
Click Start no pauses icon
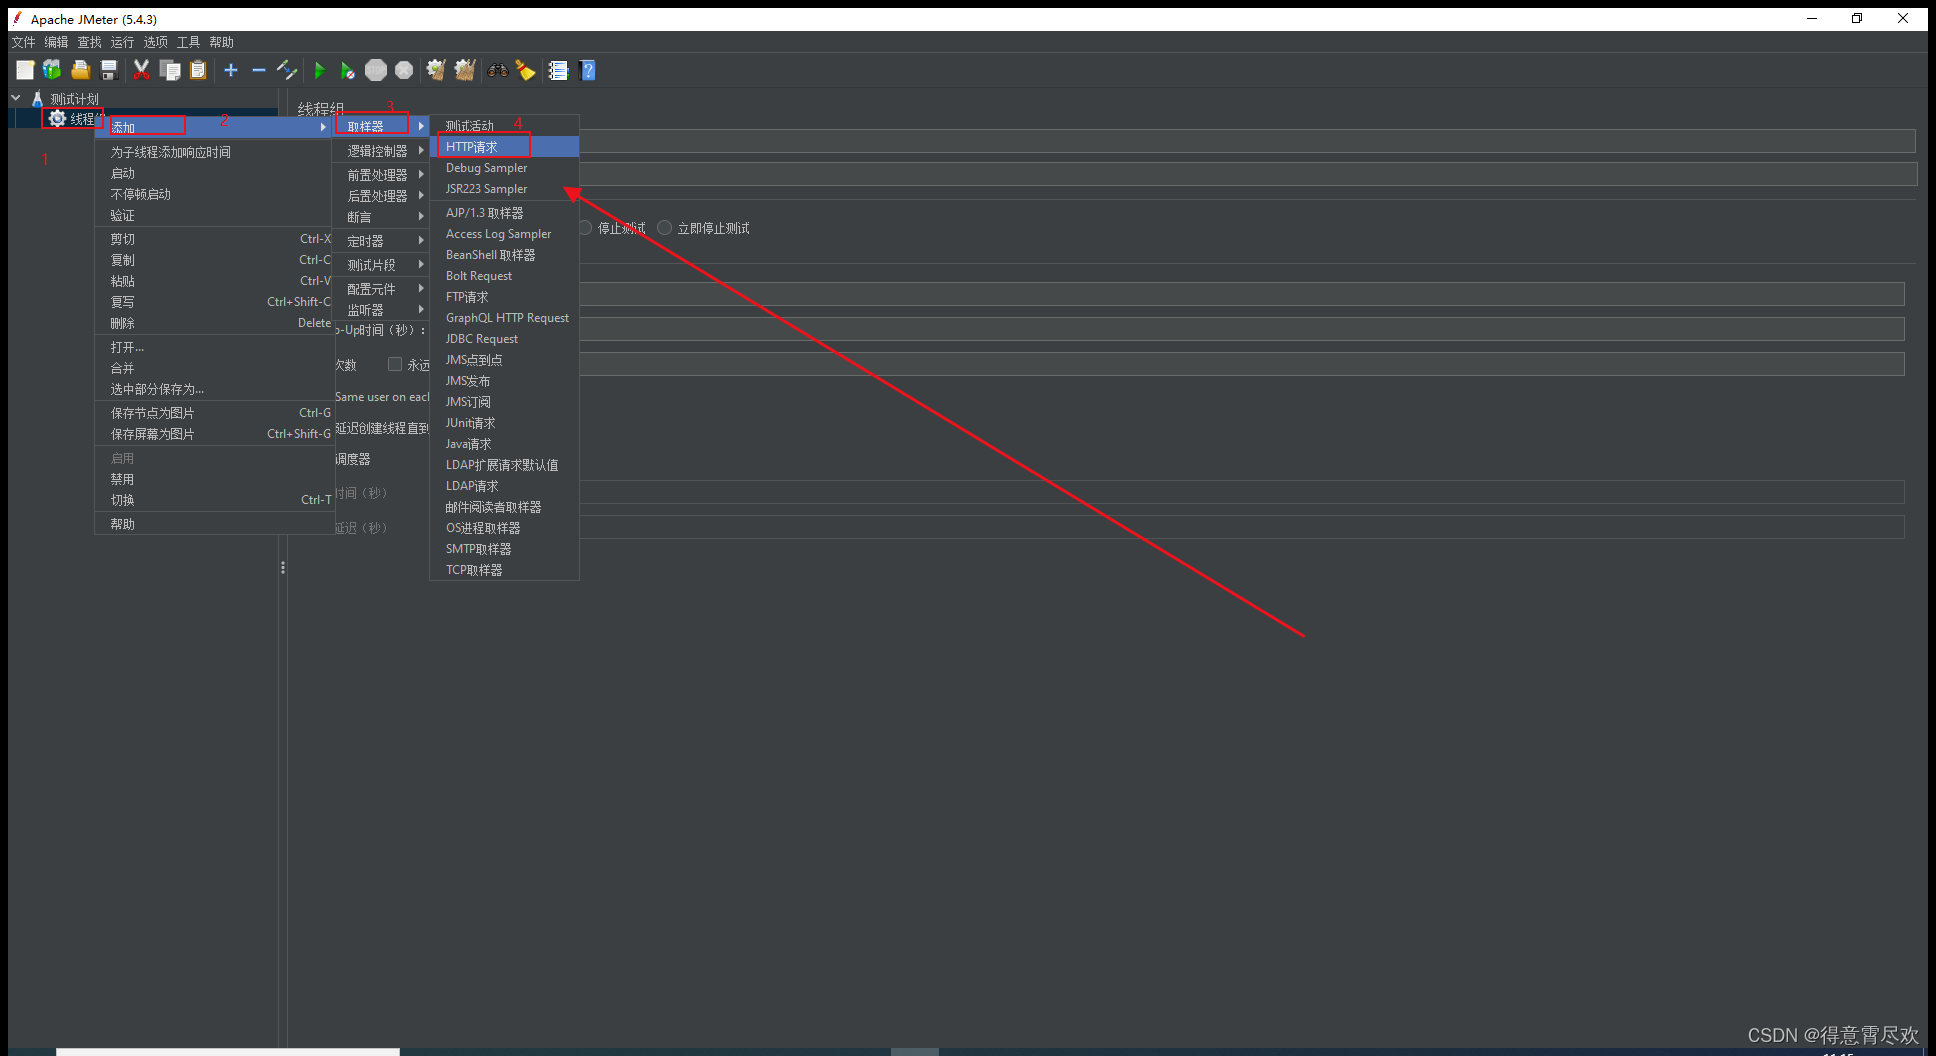tap(348, 70)
